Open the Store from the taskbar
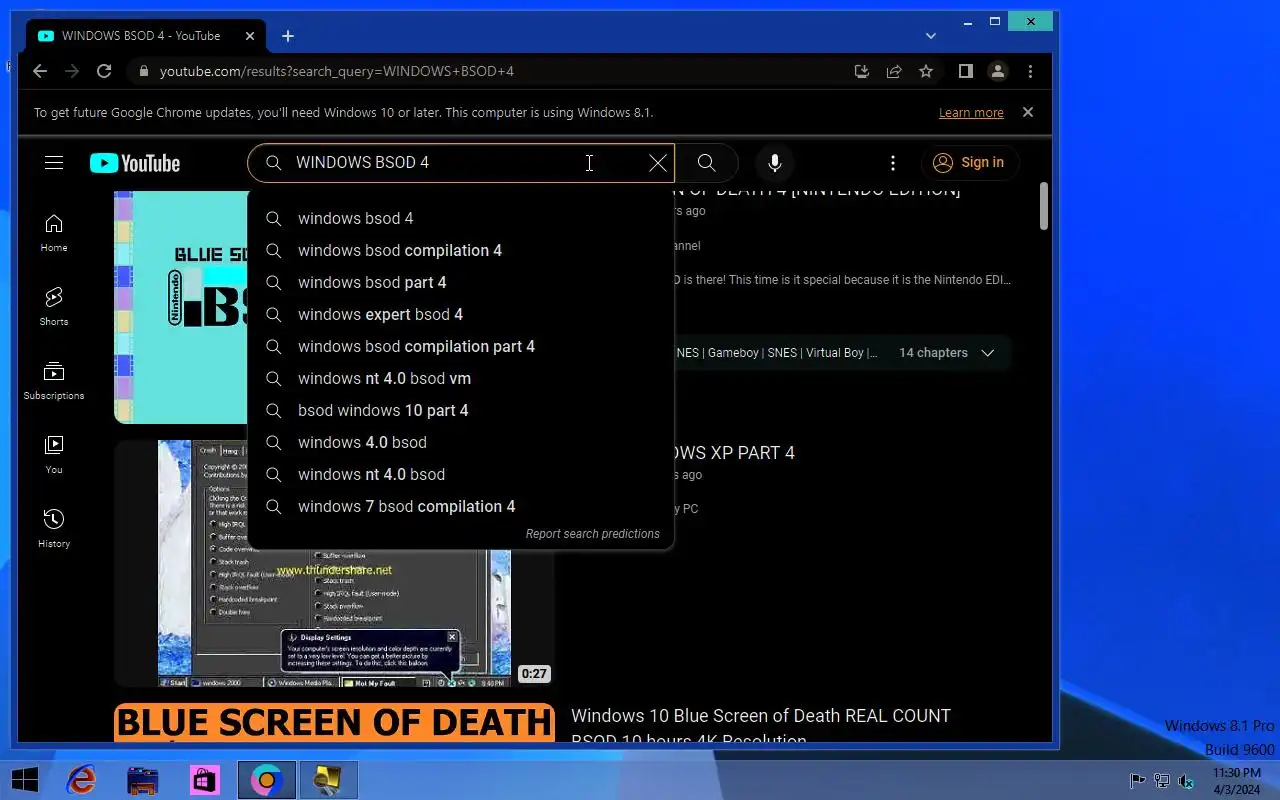 pyautogui.click(x=205, y=780)
